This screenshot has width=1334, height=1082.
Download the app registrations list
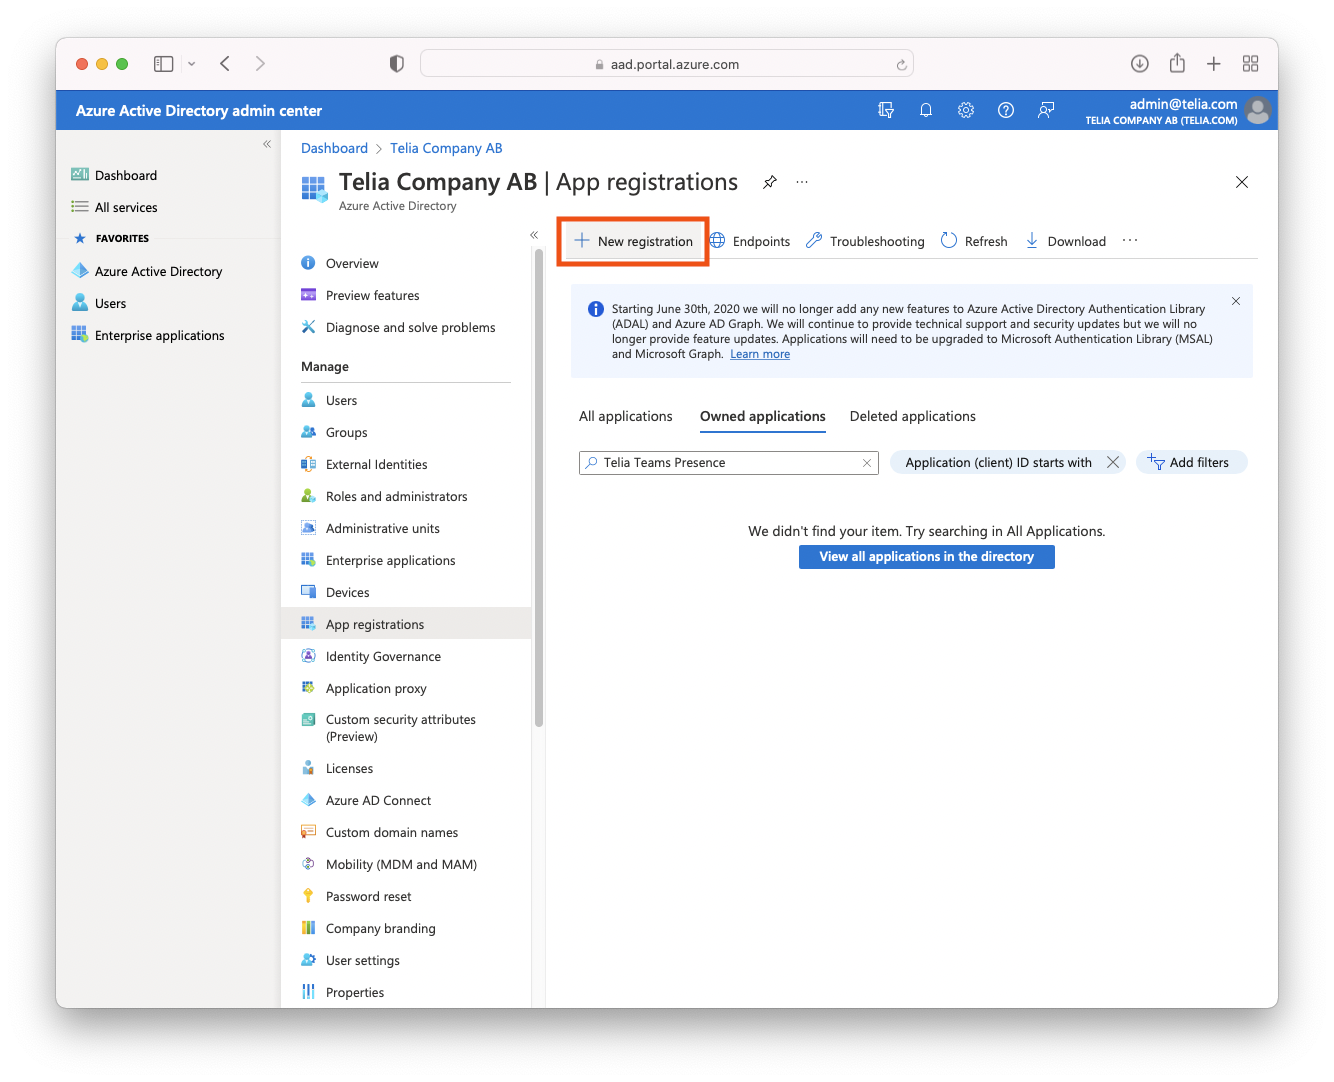pyautogui.click(x=1065, y=241)
